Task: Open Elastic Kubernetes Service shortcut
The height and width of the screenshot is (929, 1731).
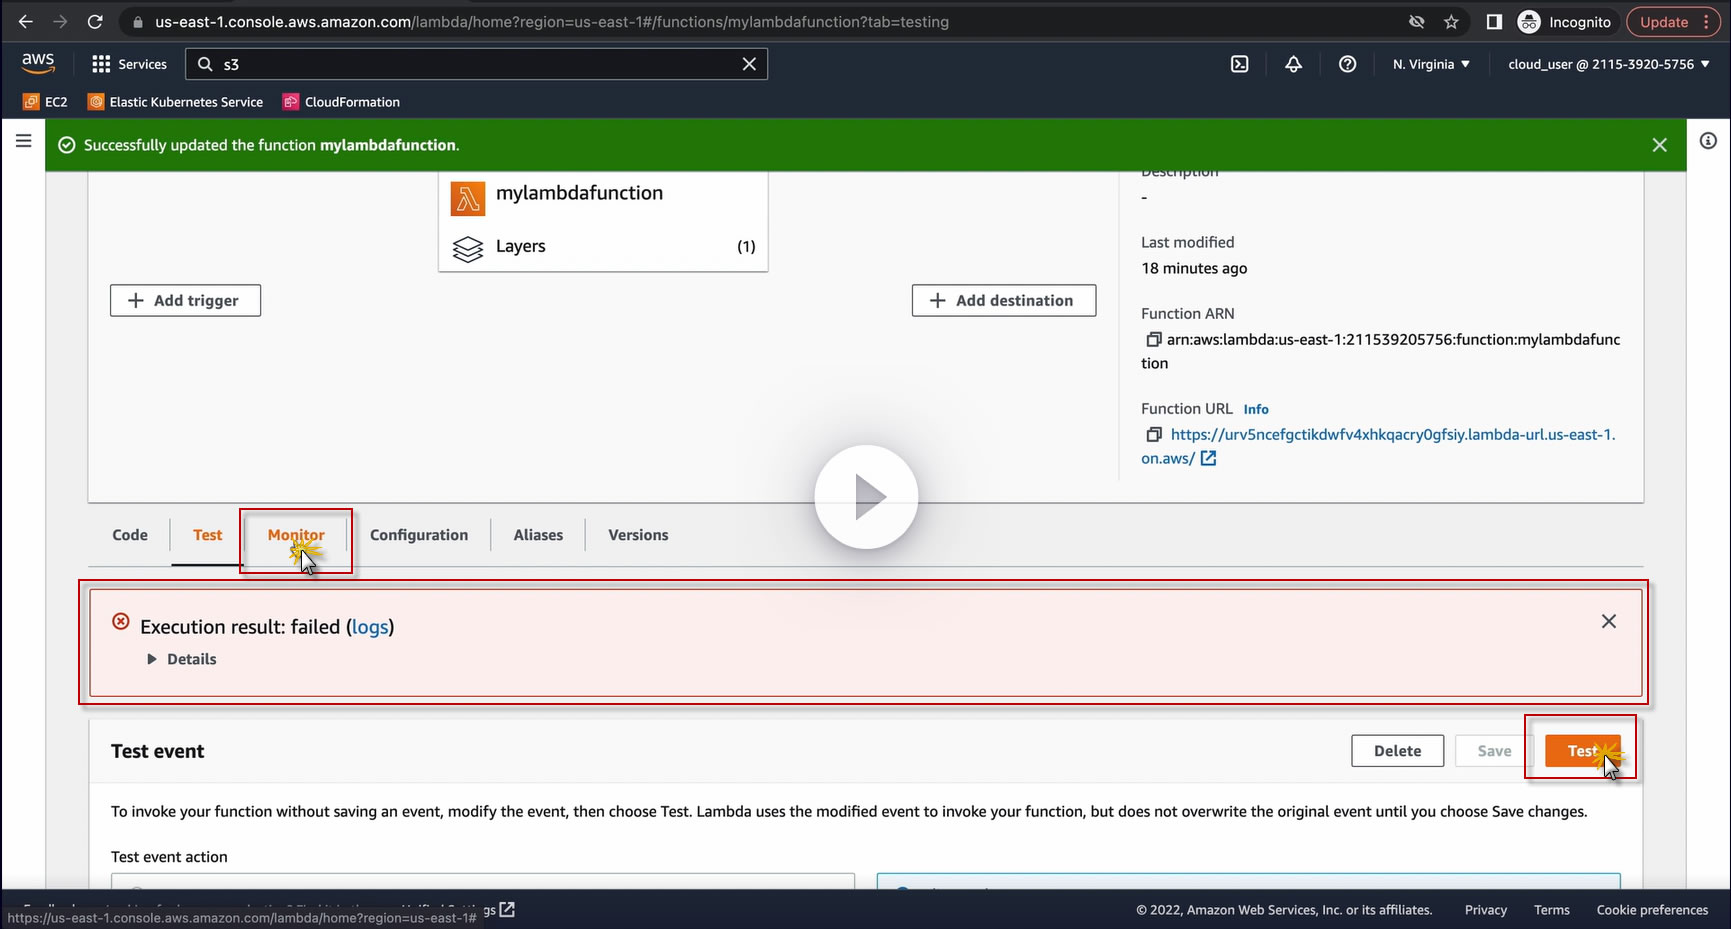Action: point(176,102)
